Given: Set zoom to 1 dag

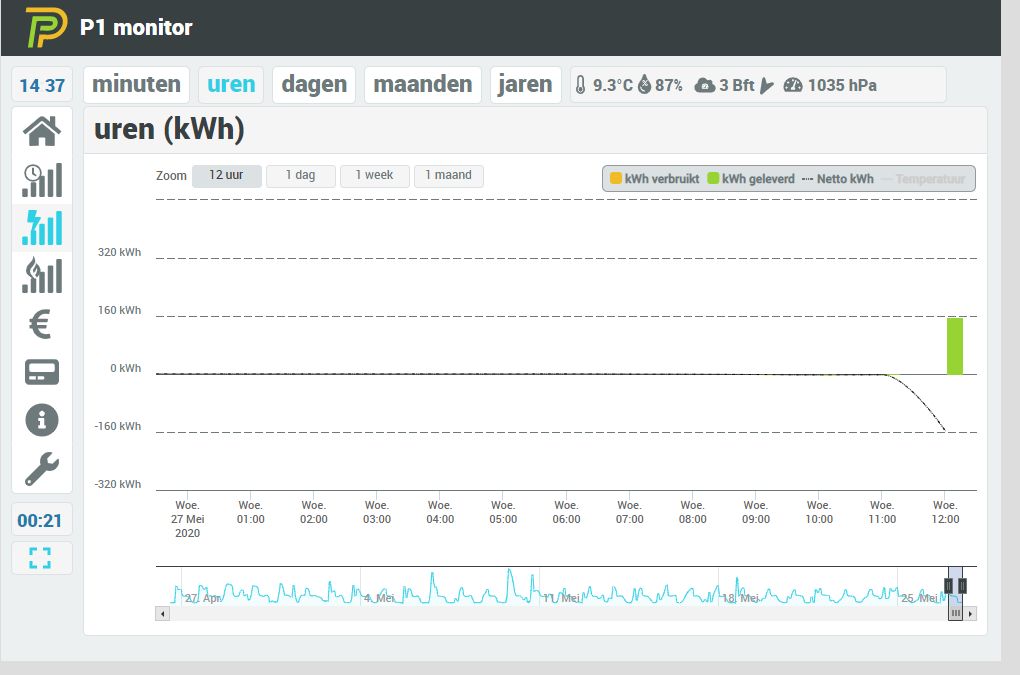Looking at the screenshot, I should click(301, 176).
